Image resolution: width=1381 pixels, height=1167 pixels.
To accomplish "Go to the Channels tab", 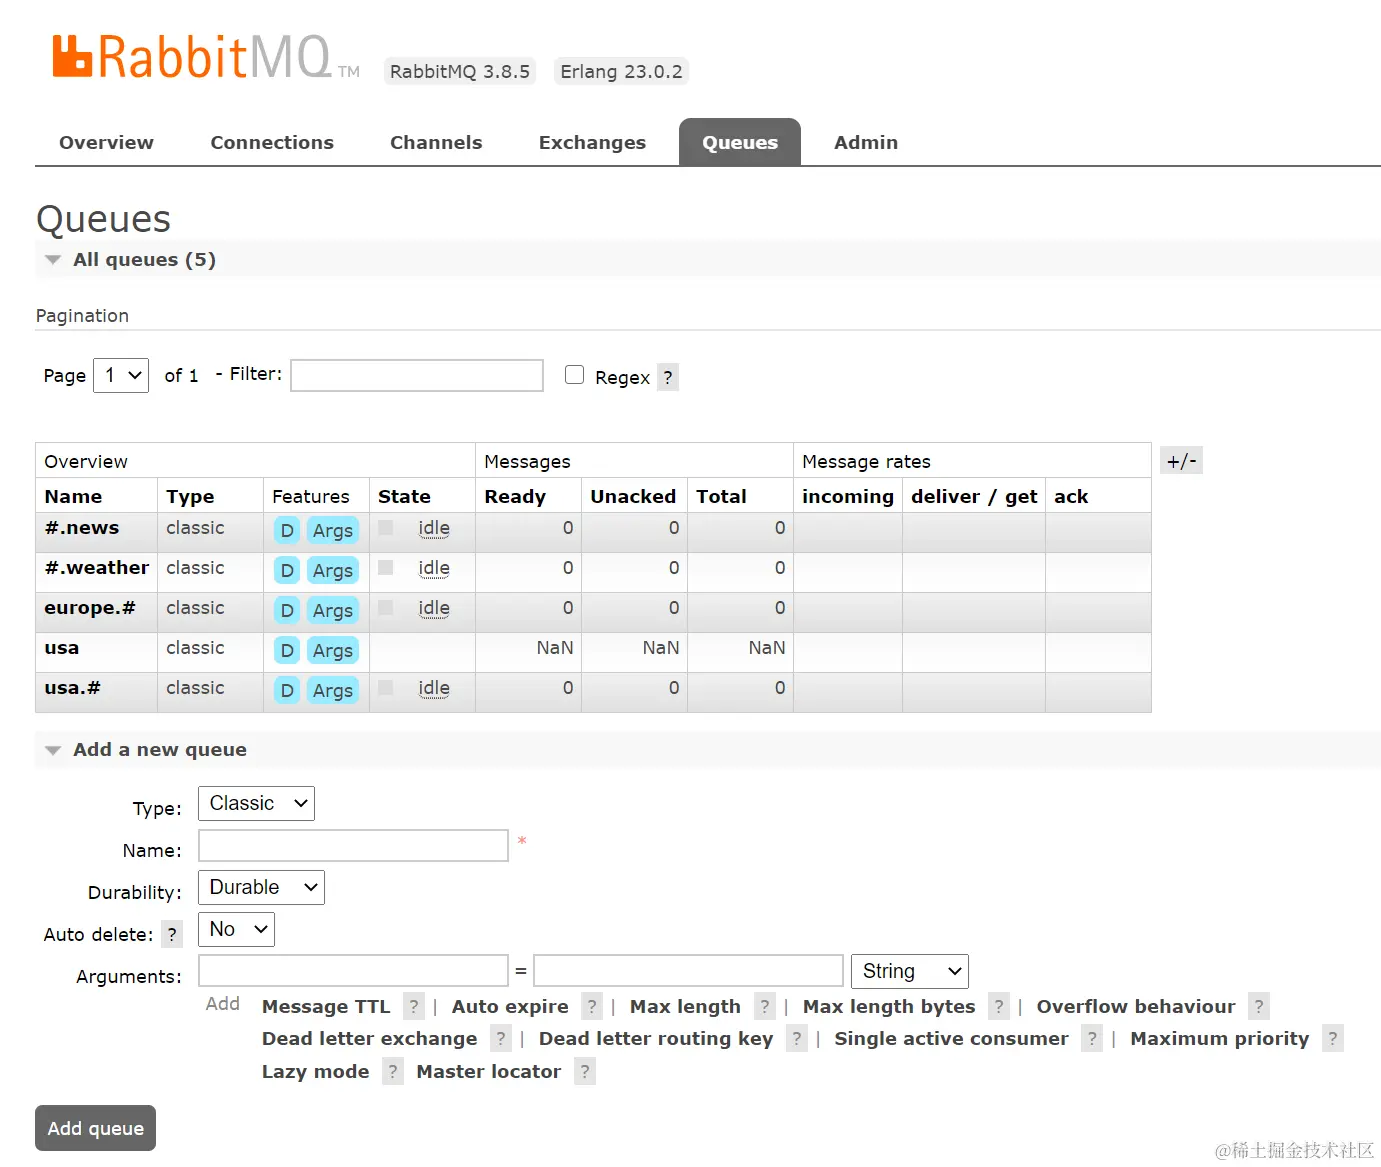I will tap(436, 142).
